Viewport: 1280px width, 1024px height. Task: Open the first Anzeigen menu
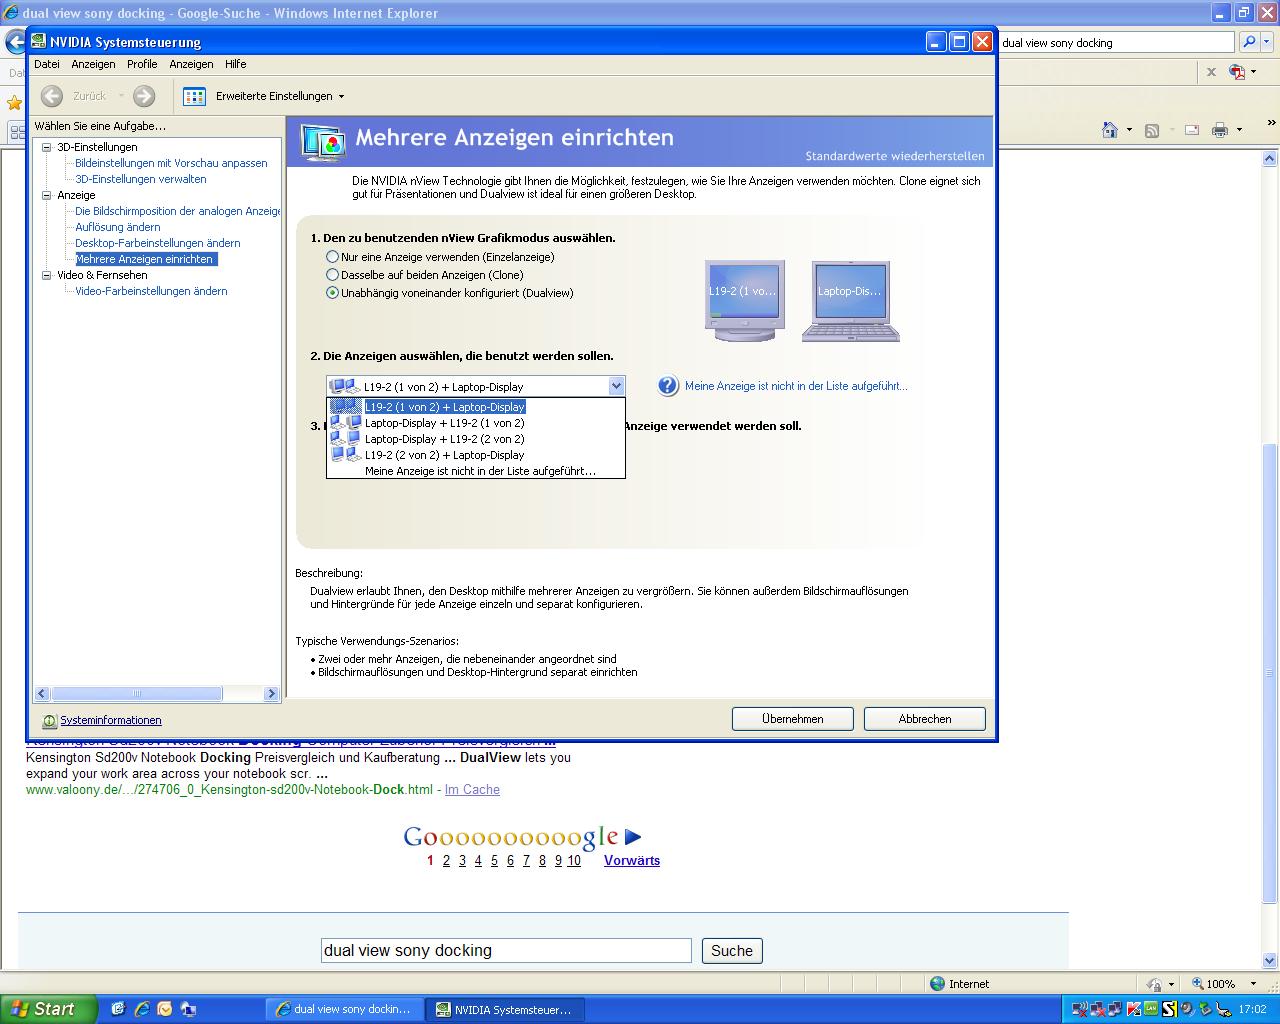93,64
